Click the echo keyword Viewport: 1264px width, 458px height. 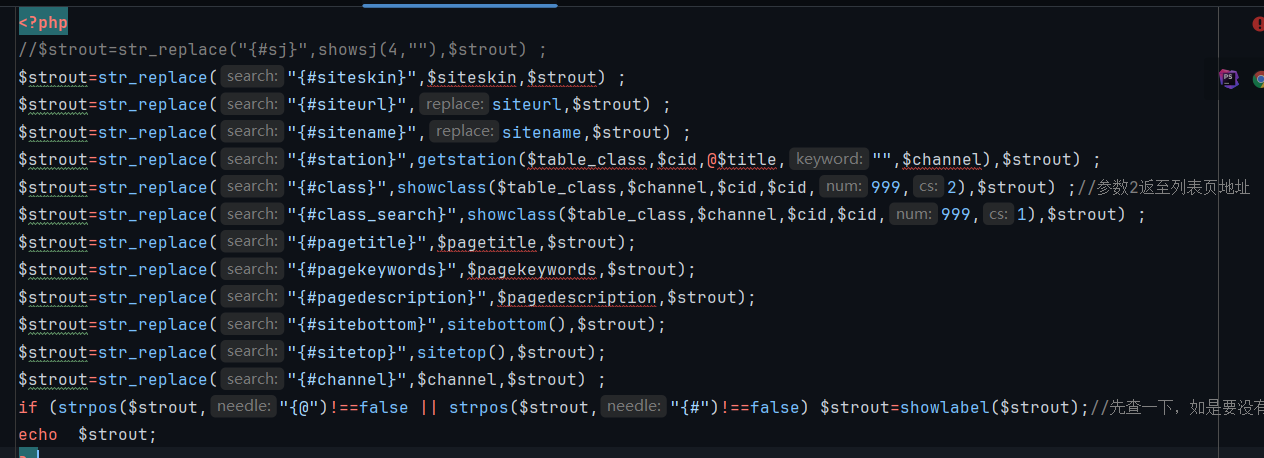coord(38,434)
